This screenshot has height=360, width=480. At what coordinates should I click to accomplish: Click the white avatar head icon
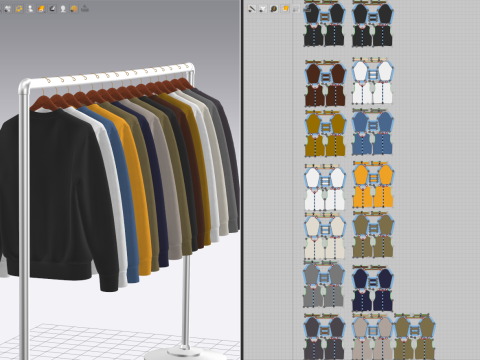[63, 9]
